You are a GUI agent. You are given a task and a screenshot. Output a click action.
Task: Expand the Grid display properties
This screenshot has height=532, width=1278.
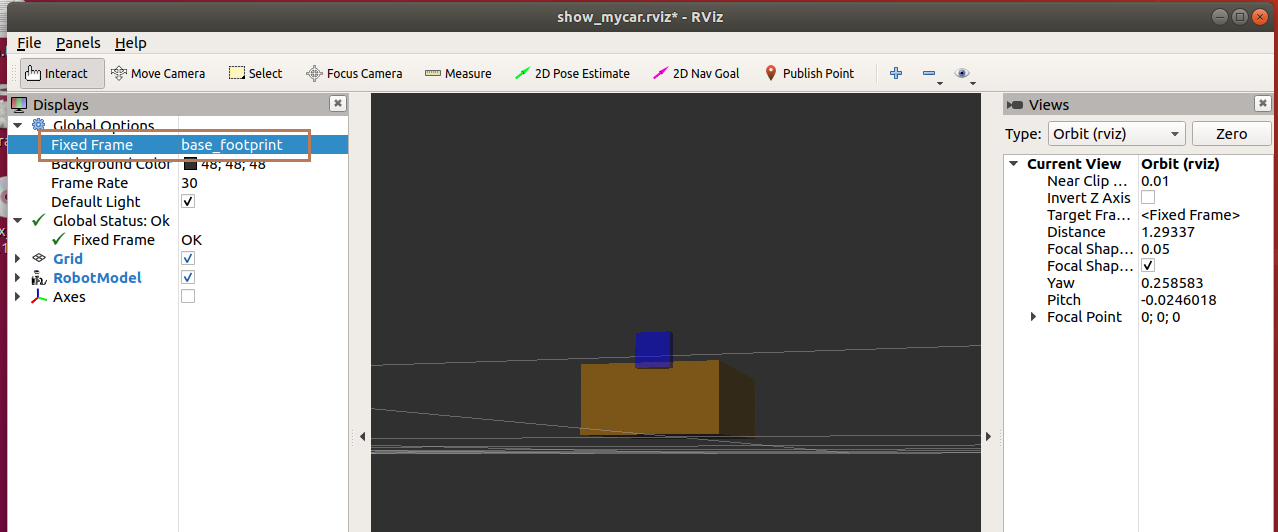(x=18, y=258)
